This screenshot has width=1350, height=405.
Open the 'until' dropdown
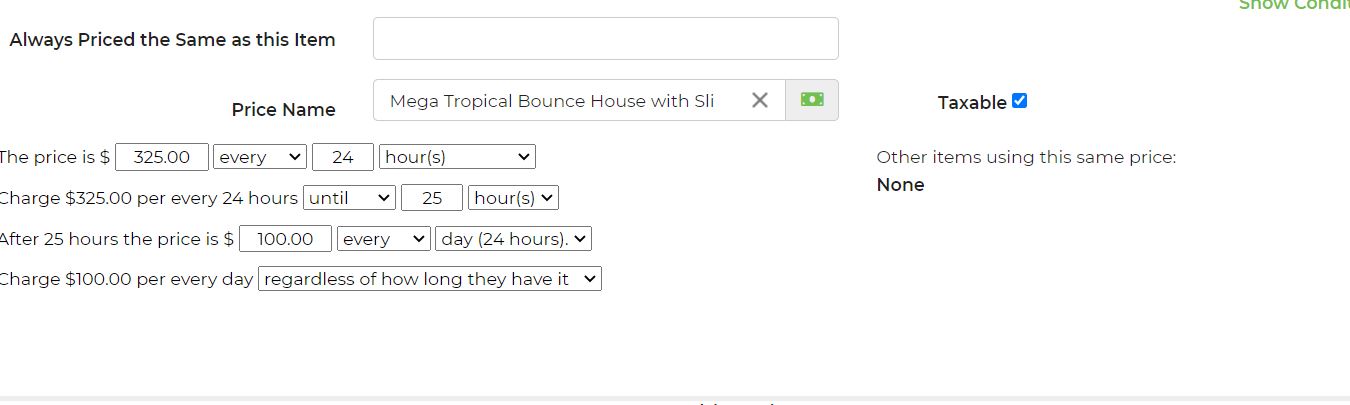click(x=349, y=198)
